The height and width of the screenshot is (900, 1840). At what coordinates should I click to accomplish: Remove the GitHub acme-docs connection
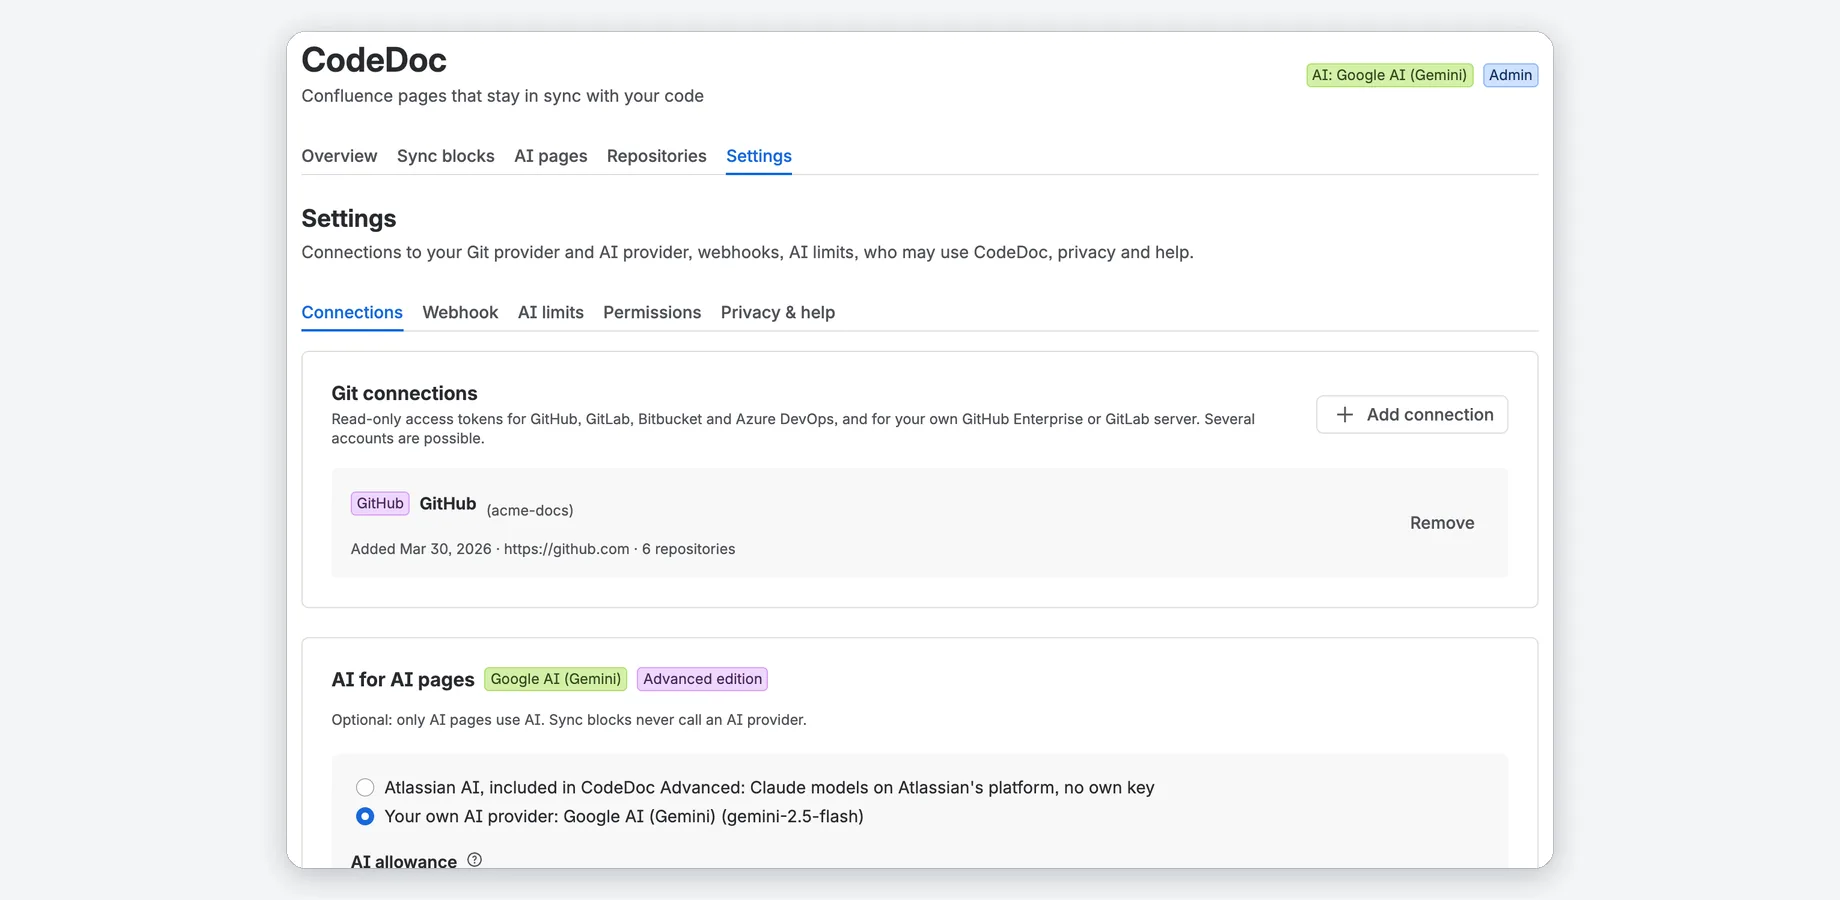click(1442, 523)
